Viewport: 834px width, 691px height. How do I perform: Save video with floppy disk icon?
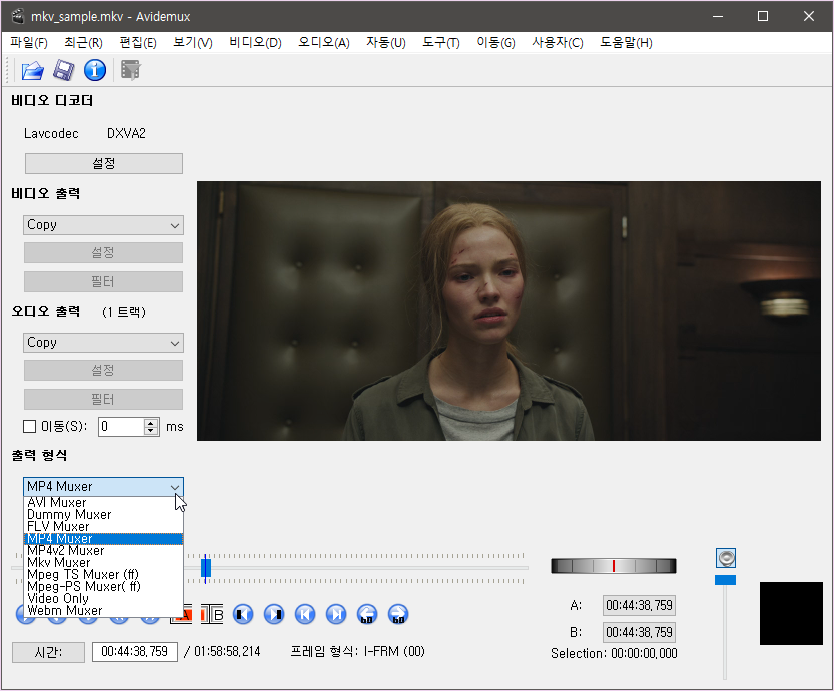[x=64, y=70]
